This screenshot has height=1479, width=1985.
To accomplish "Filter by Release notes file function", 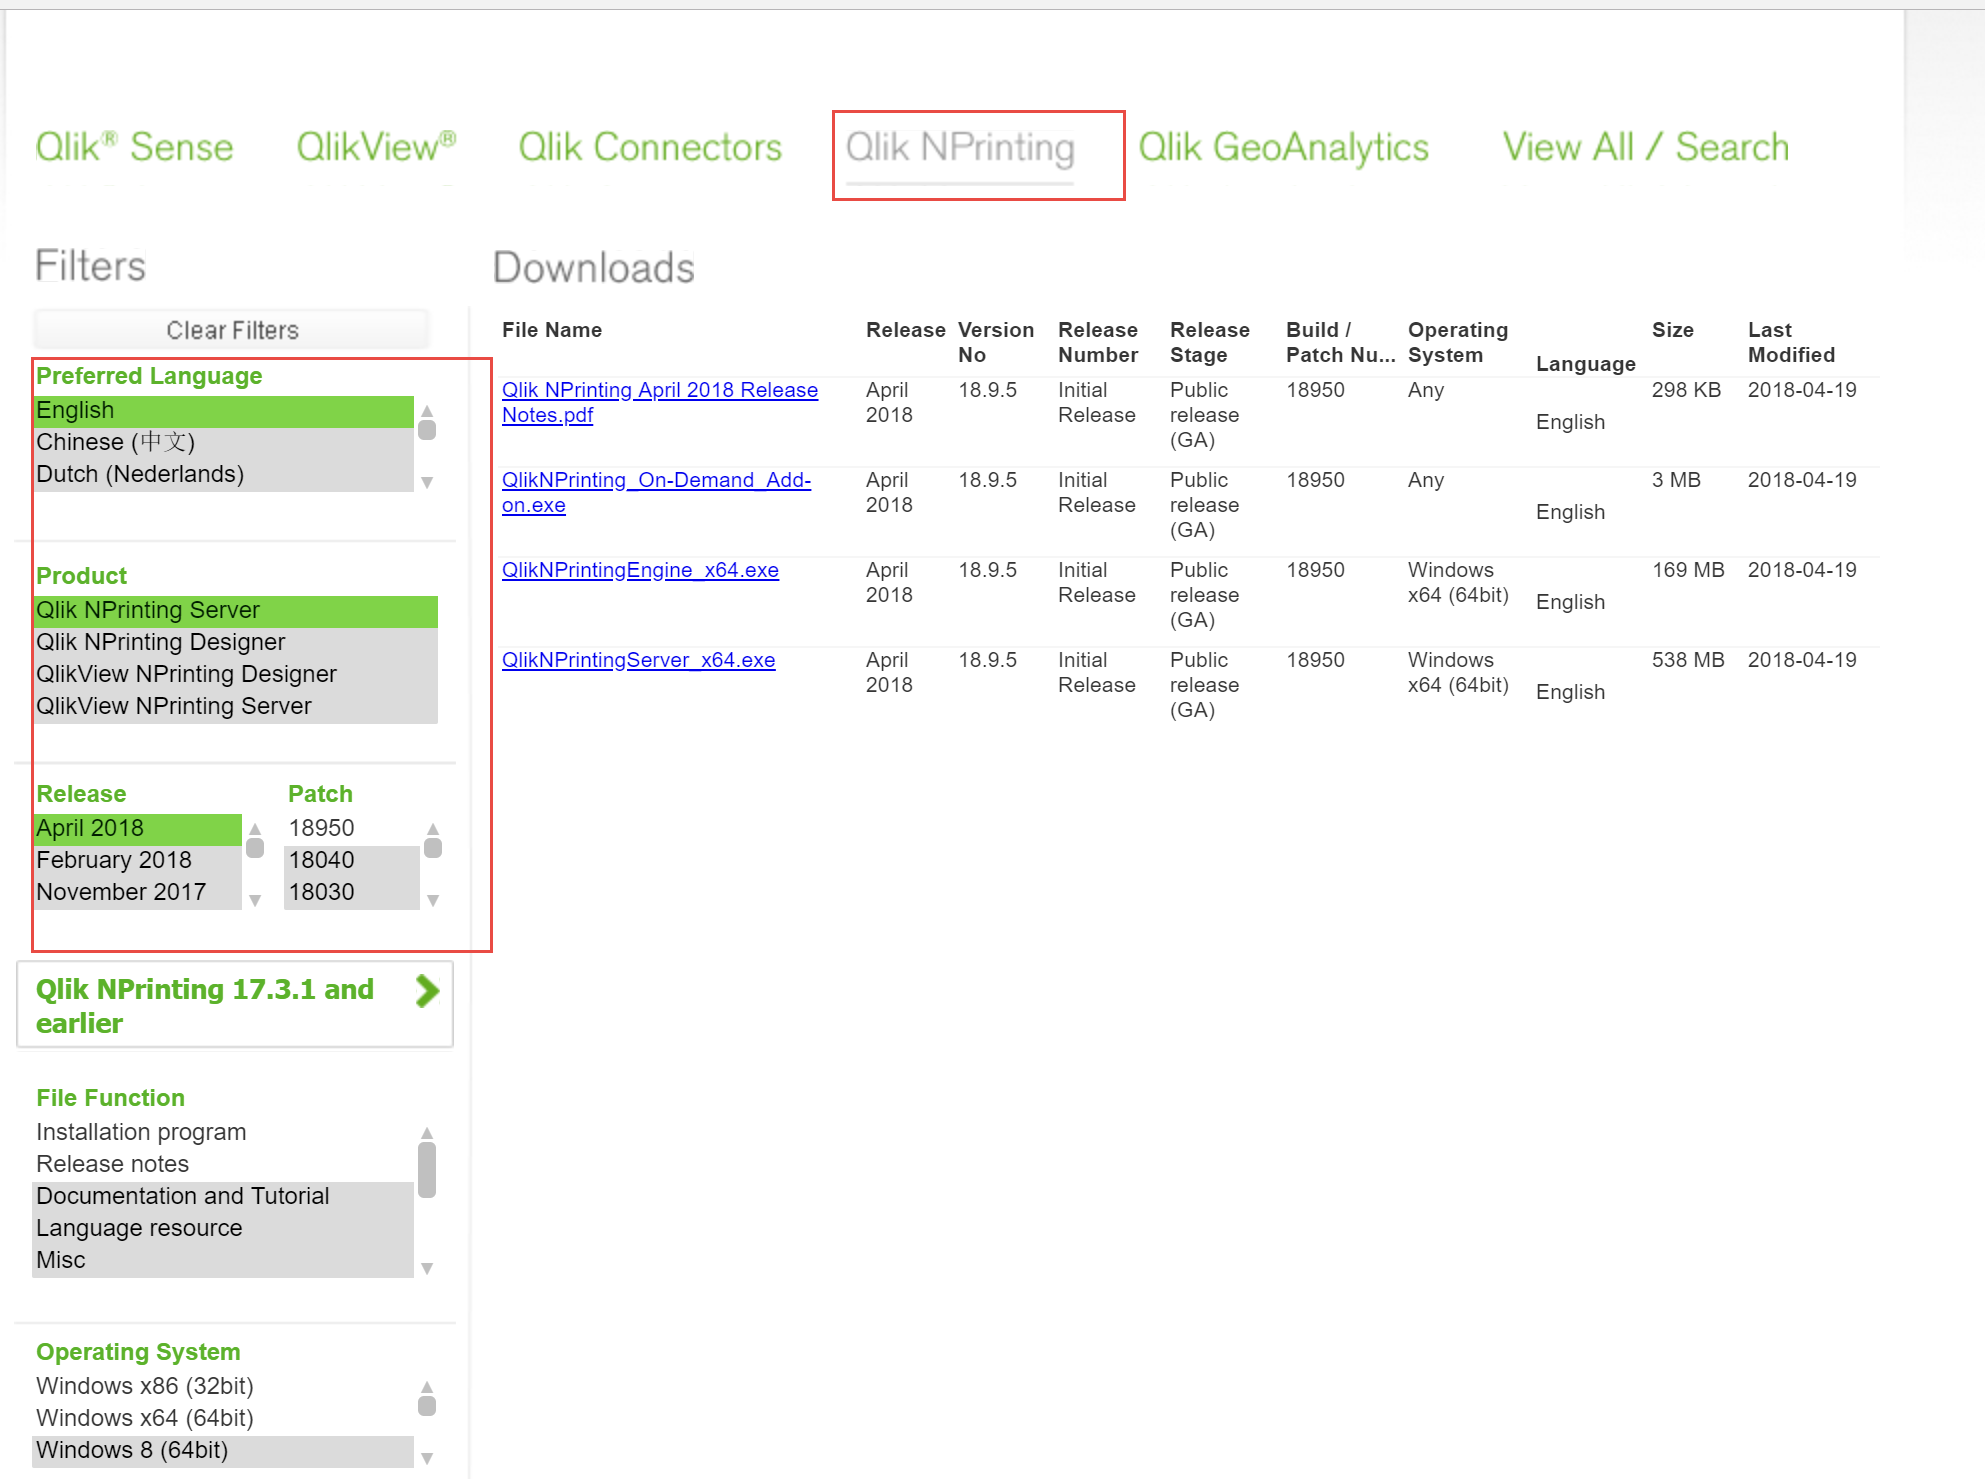I will [224, 1164].
